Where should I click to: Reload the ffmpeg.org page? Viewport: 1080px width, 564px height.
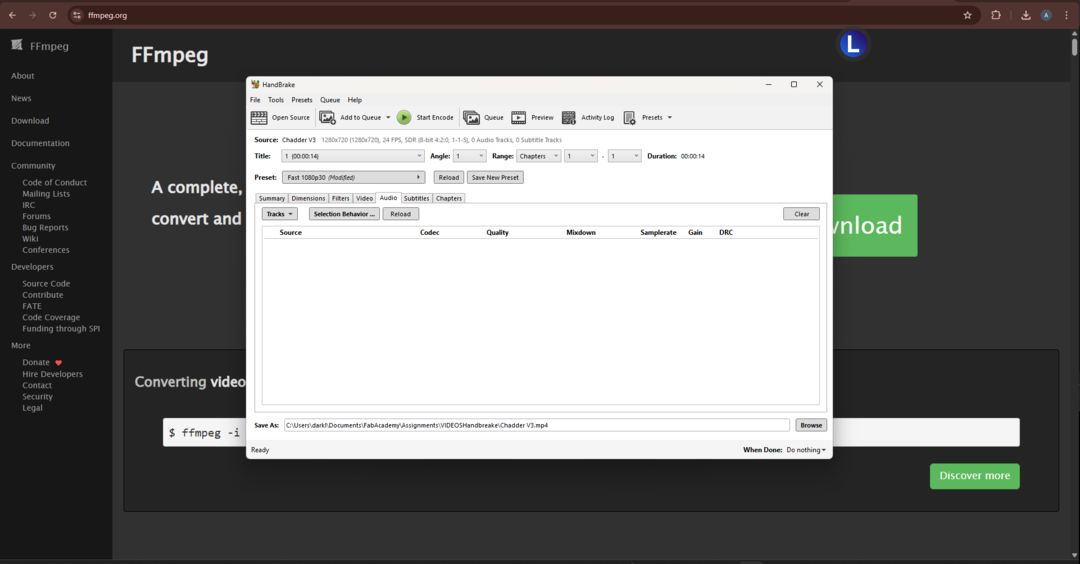pyautogui.click(x=52, y=15)
